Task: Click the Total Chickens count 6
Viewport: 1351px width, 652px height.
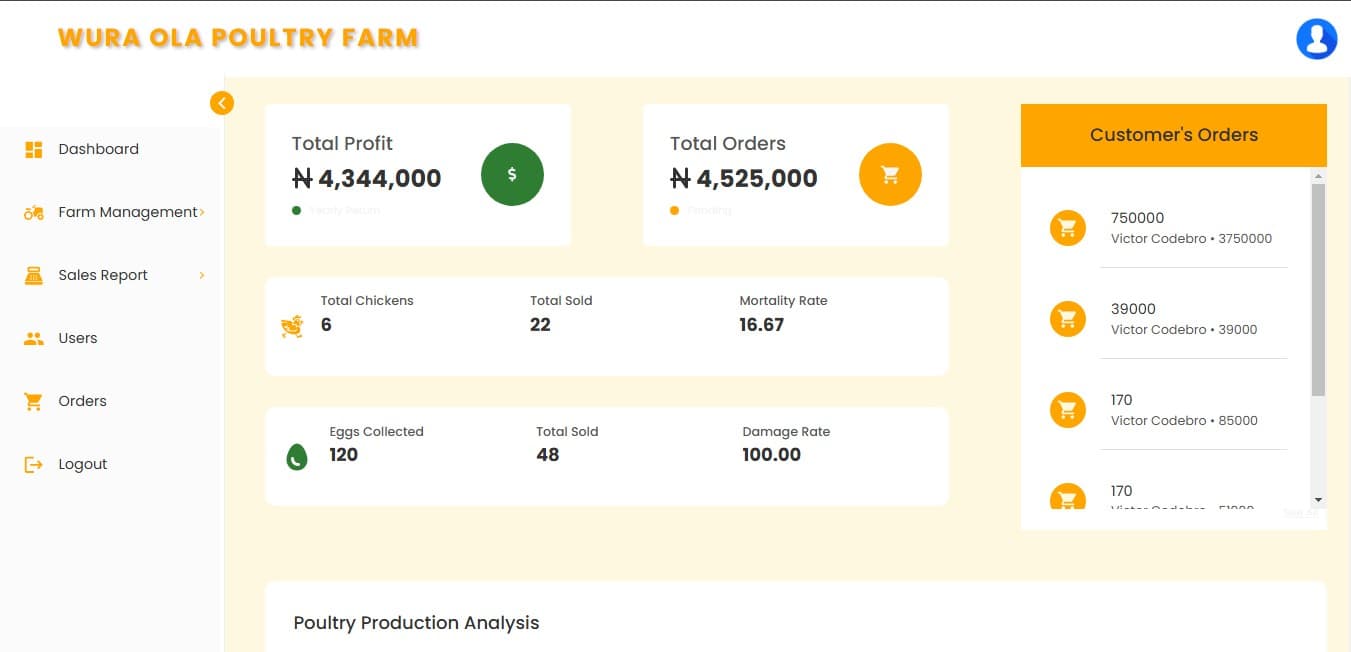Action: click(x=326, y=325)
